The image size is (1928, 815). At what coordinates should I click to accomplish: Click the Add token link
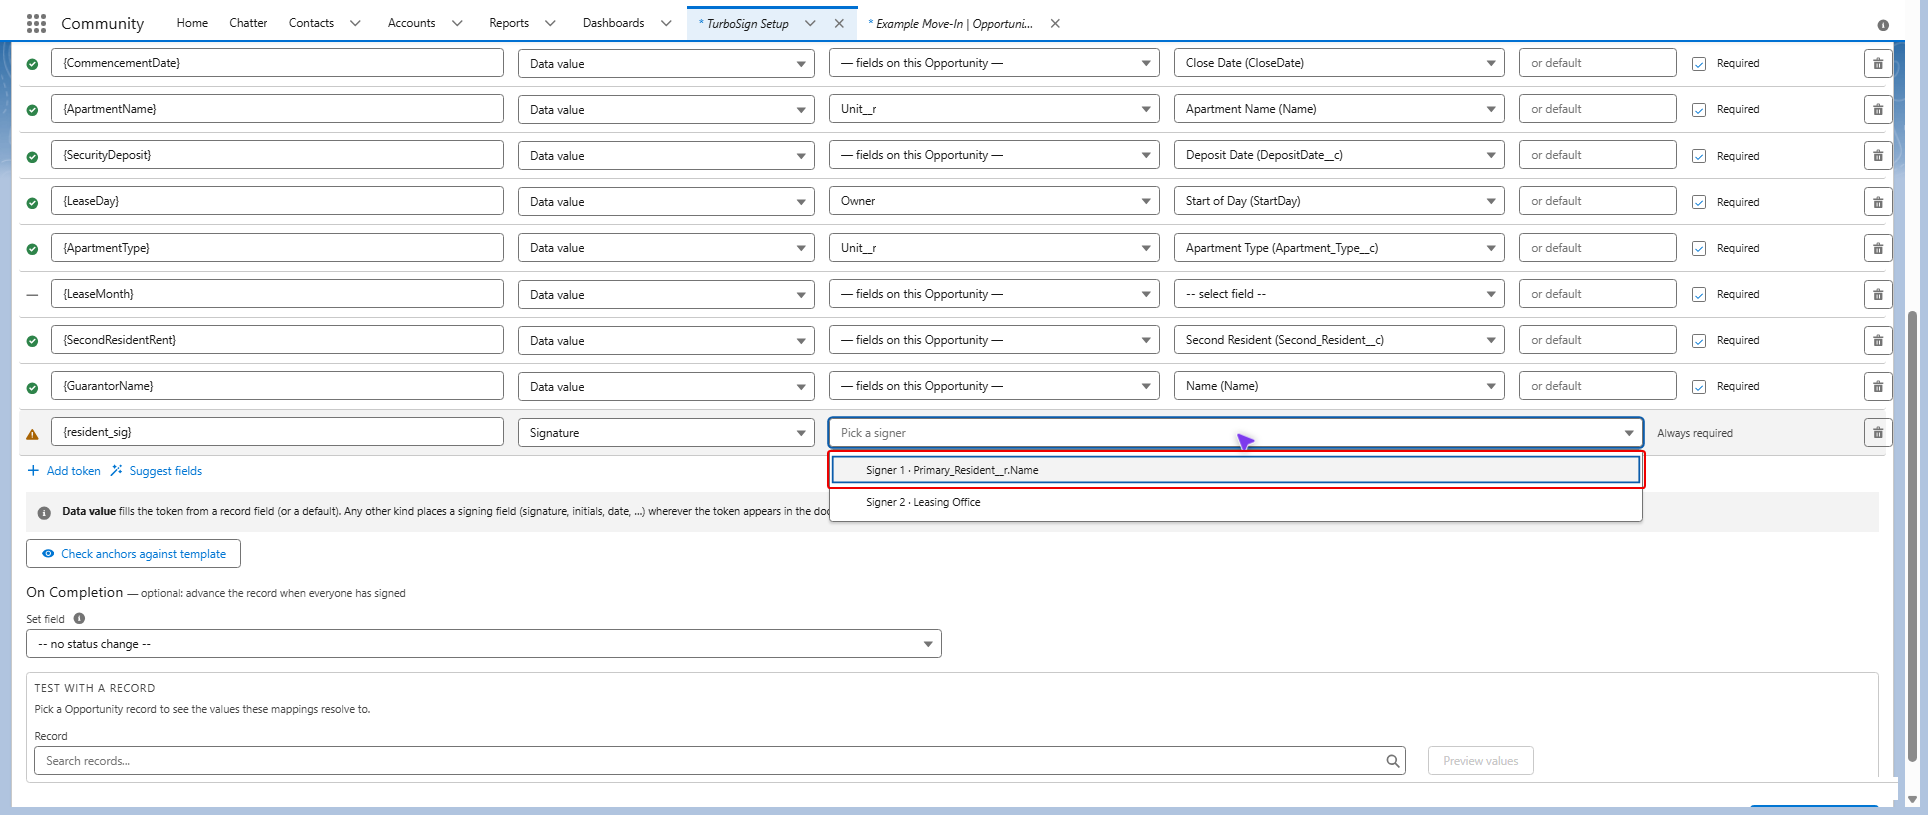pyautogui.click(x=64, y=471)
